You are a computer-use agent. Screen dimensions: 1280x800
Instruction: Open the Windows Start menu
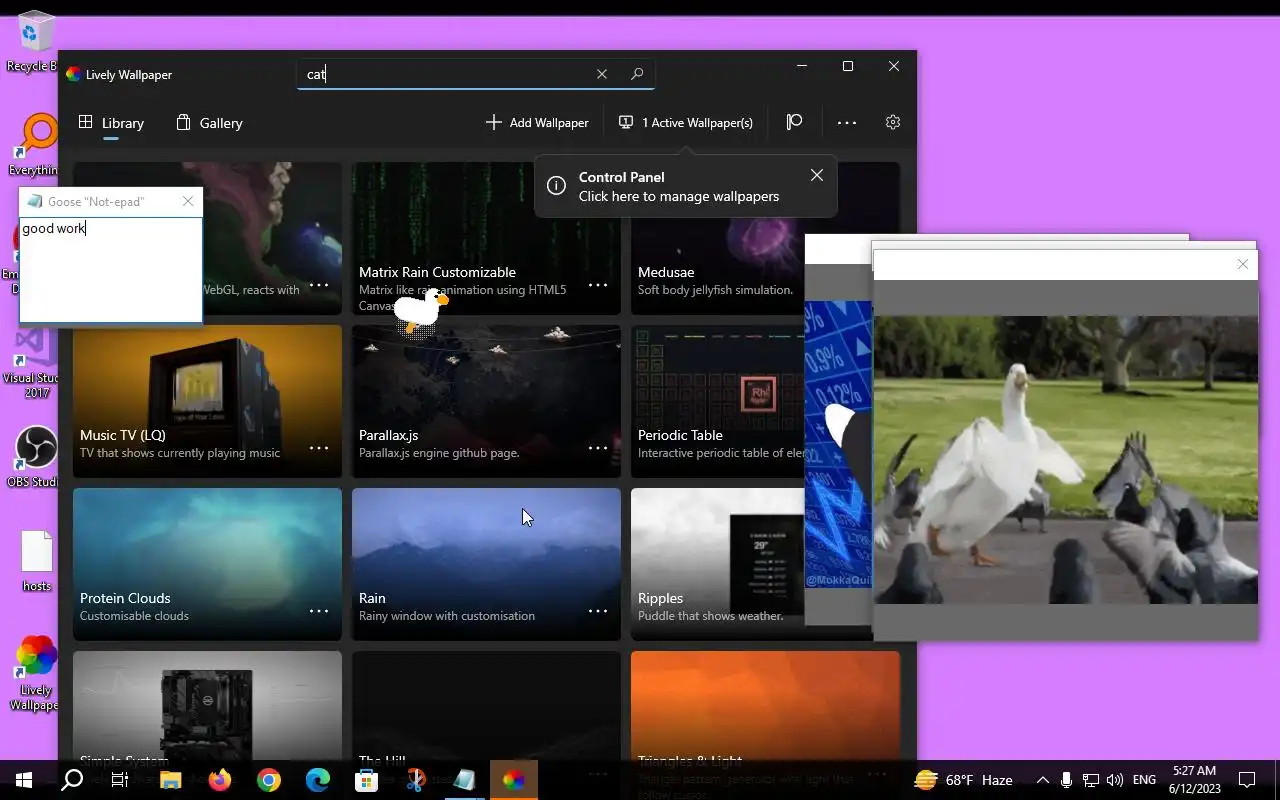(x=24, y=780)
